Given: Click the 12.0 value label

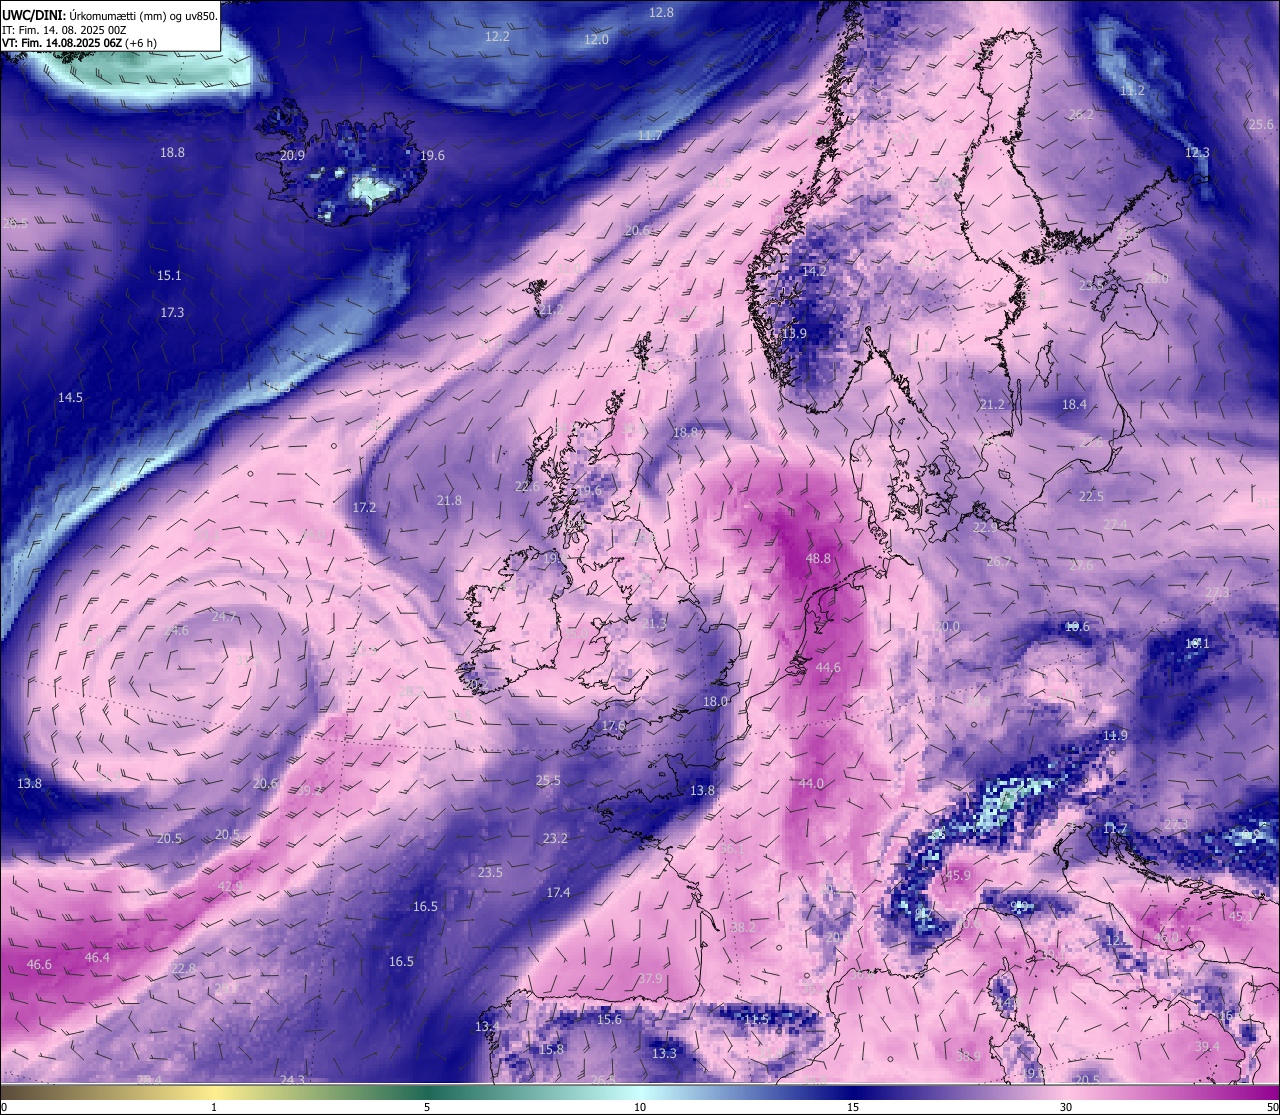Looking at the screenshot, I should [x=596, y=40].
